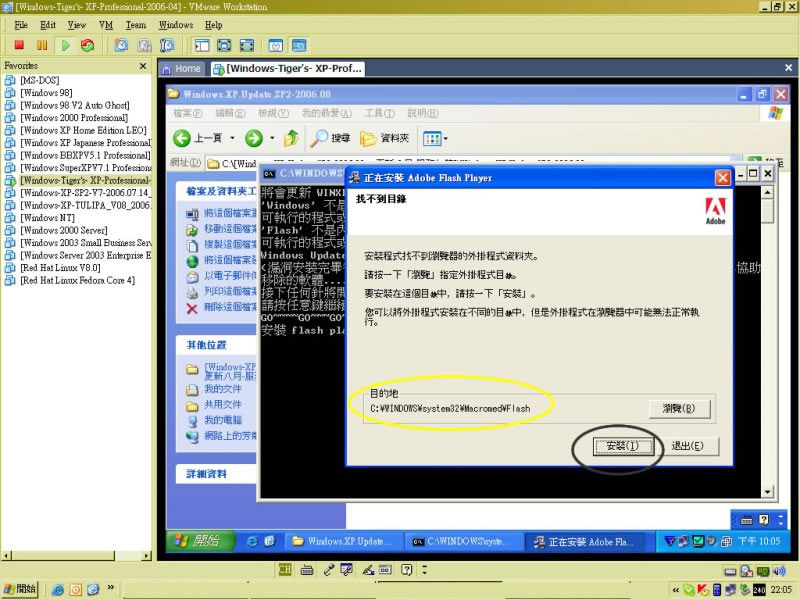Open the Help menu in VMware
Screen dimensions: 800x600
pos(213,25)
